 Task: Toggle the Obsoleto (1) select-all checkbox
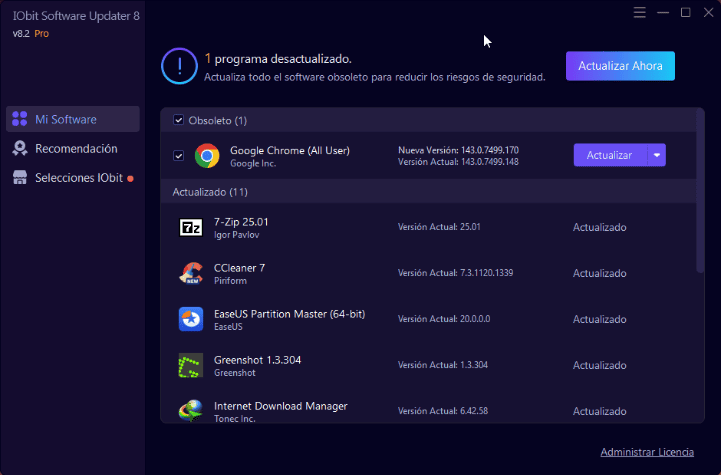[x=178, y=120]
